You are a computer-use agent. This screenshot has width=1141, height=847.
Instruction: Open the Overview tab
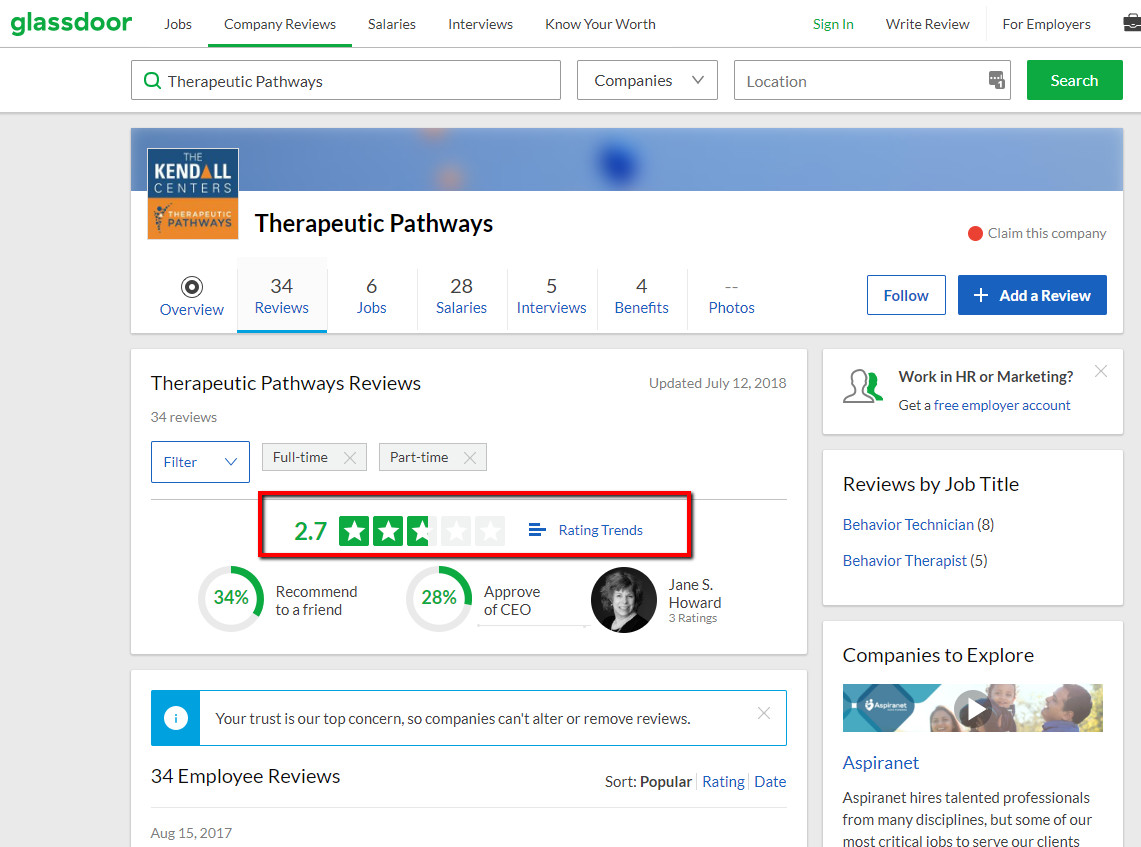coord(192,297)
